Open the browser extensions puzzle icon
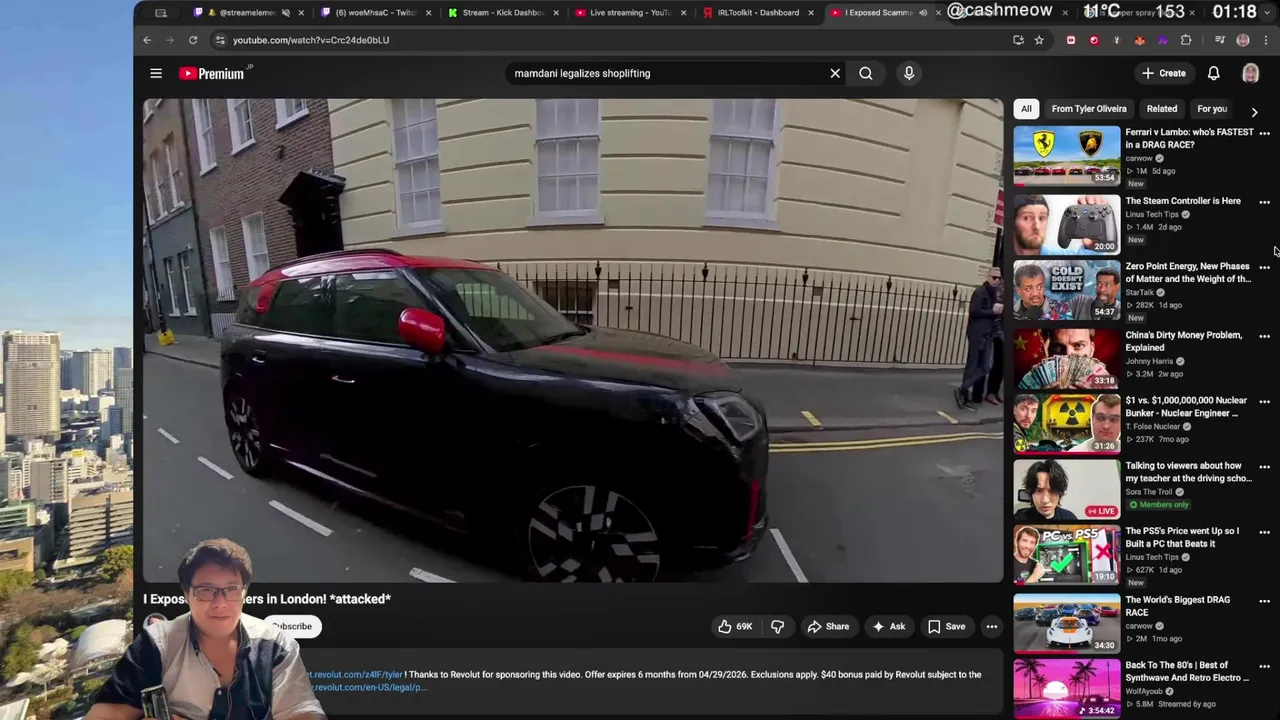The width and height of the screenshot is (1280, 720). [1186, 40]
